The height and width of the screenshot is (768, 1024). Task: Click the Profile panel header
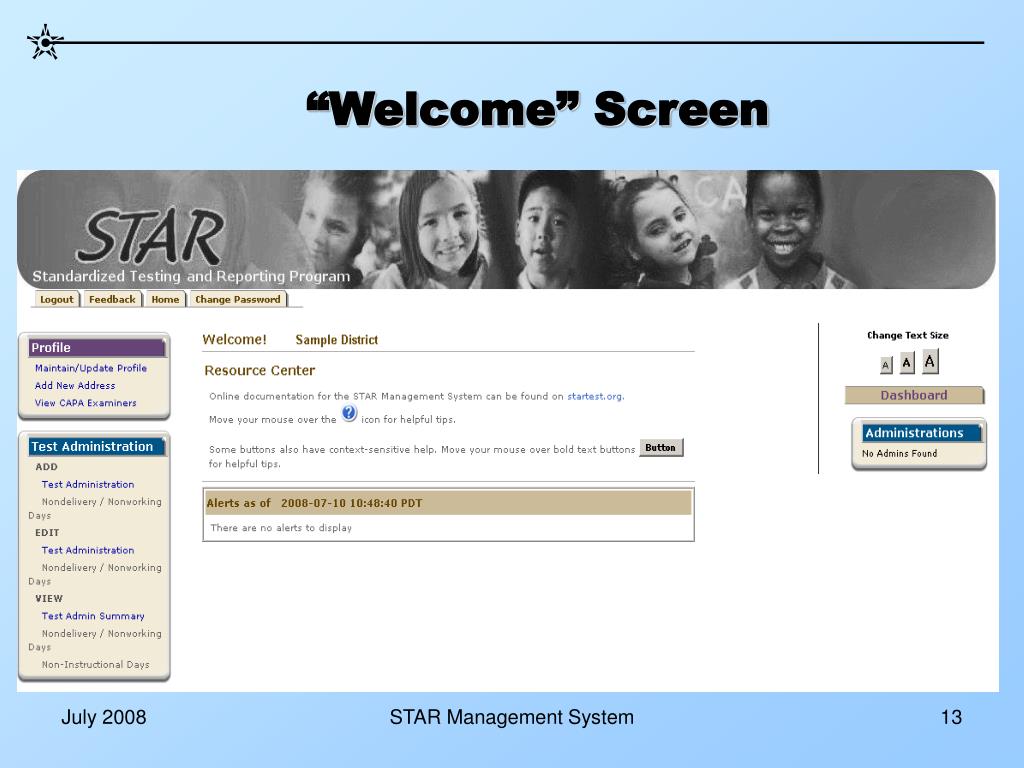(97, 348)
